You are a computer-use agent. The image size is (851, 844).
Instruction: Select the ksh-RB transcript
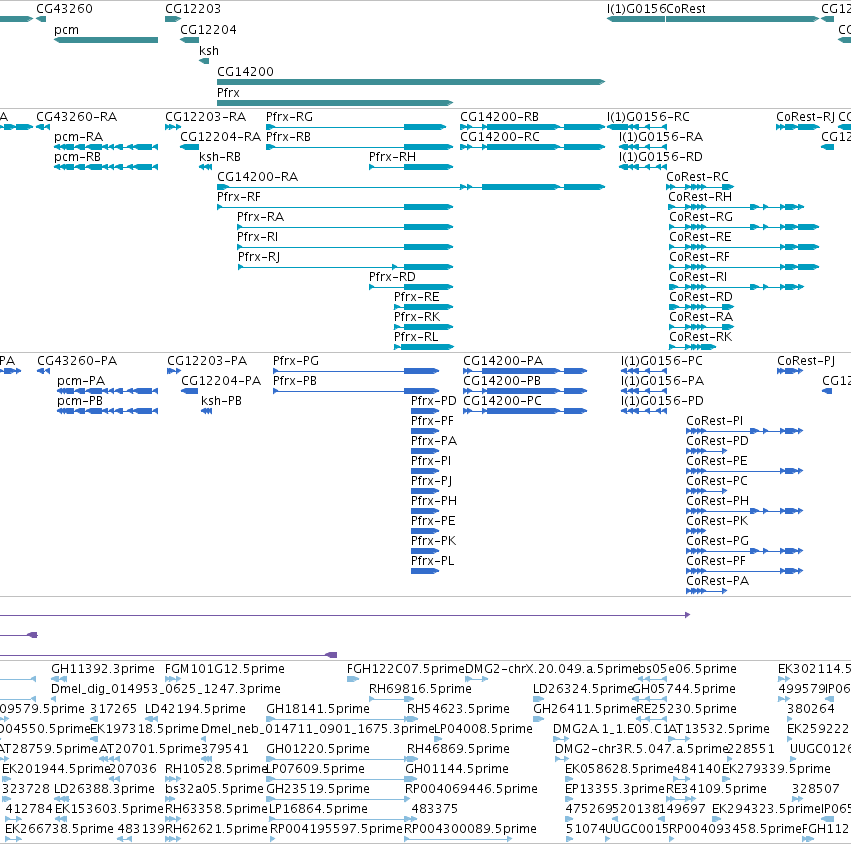pos(220,157)
